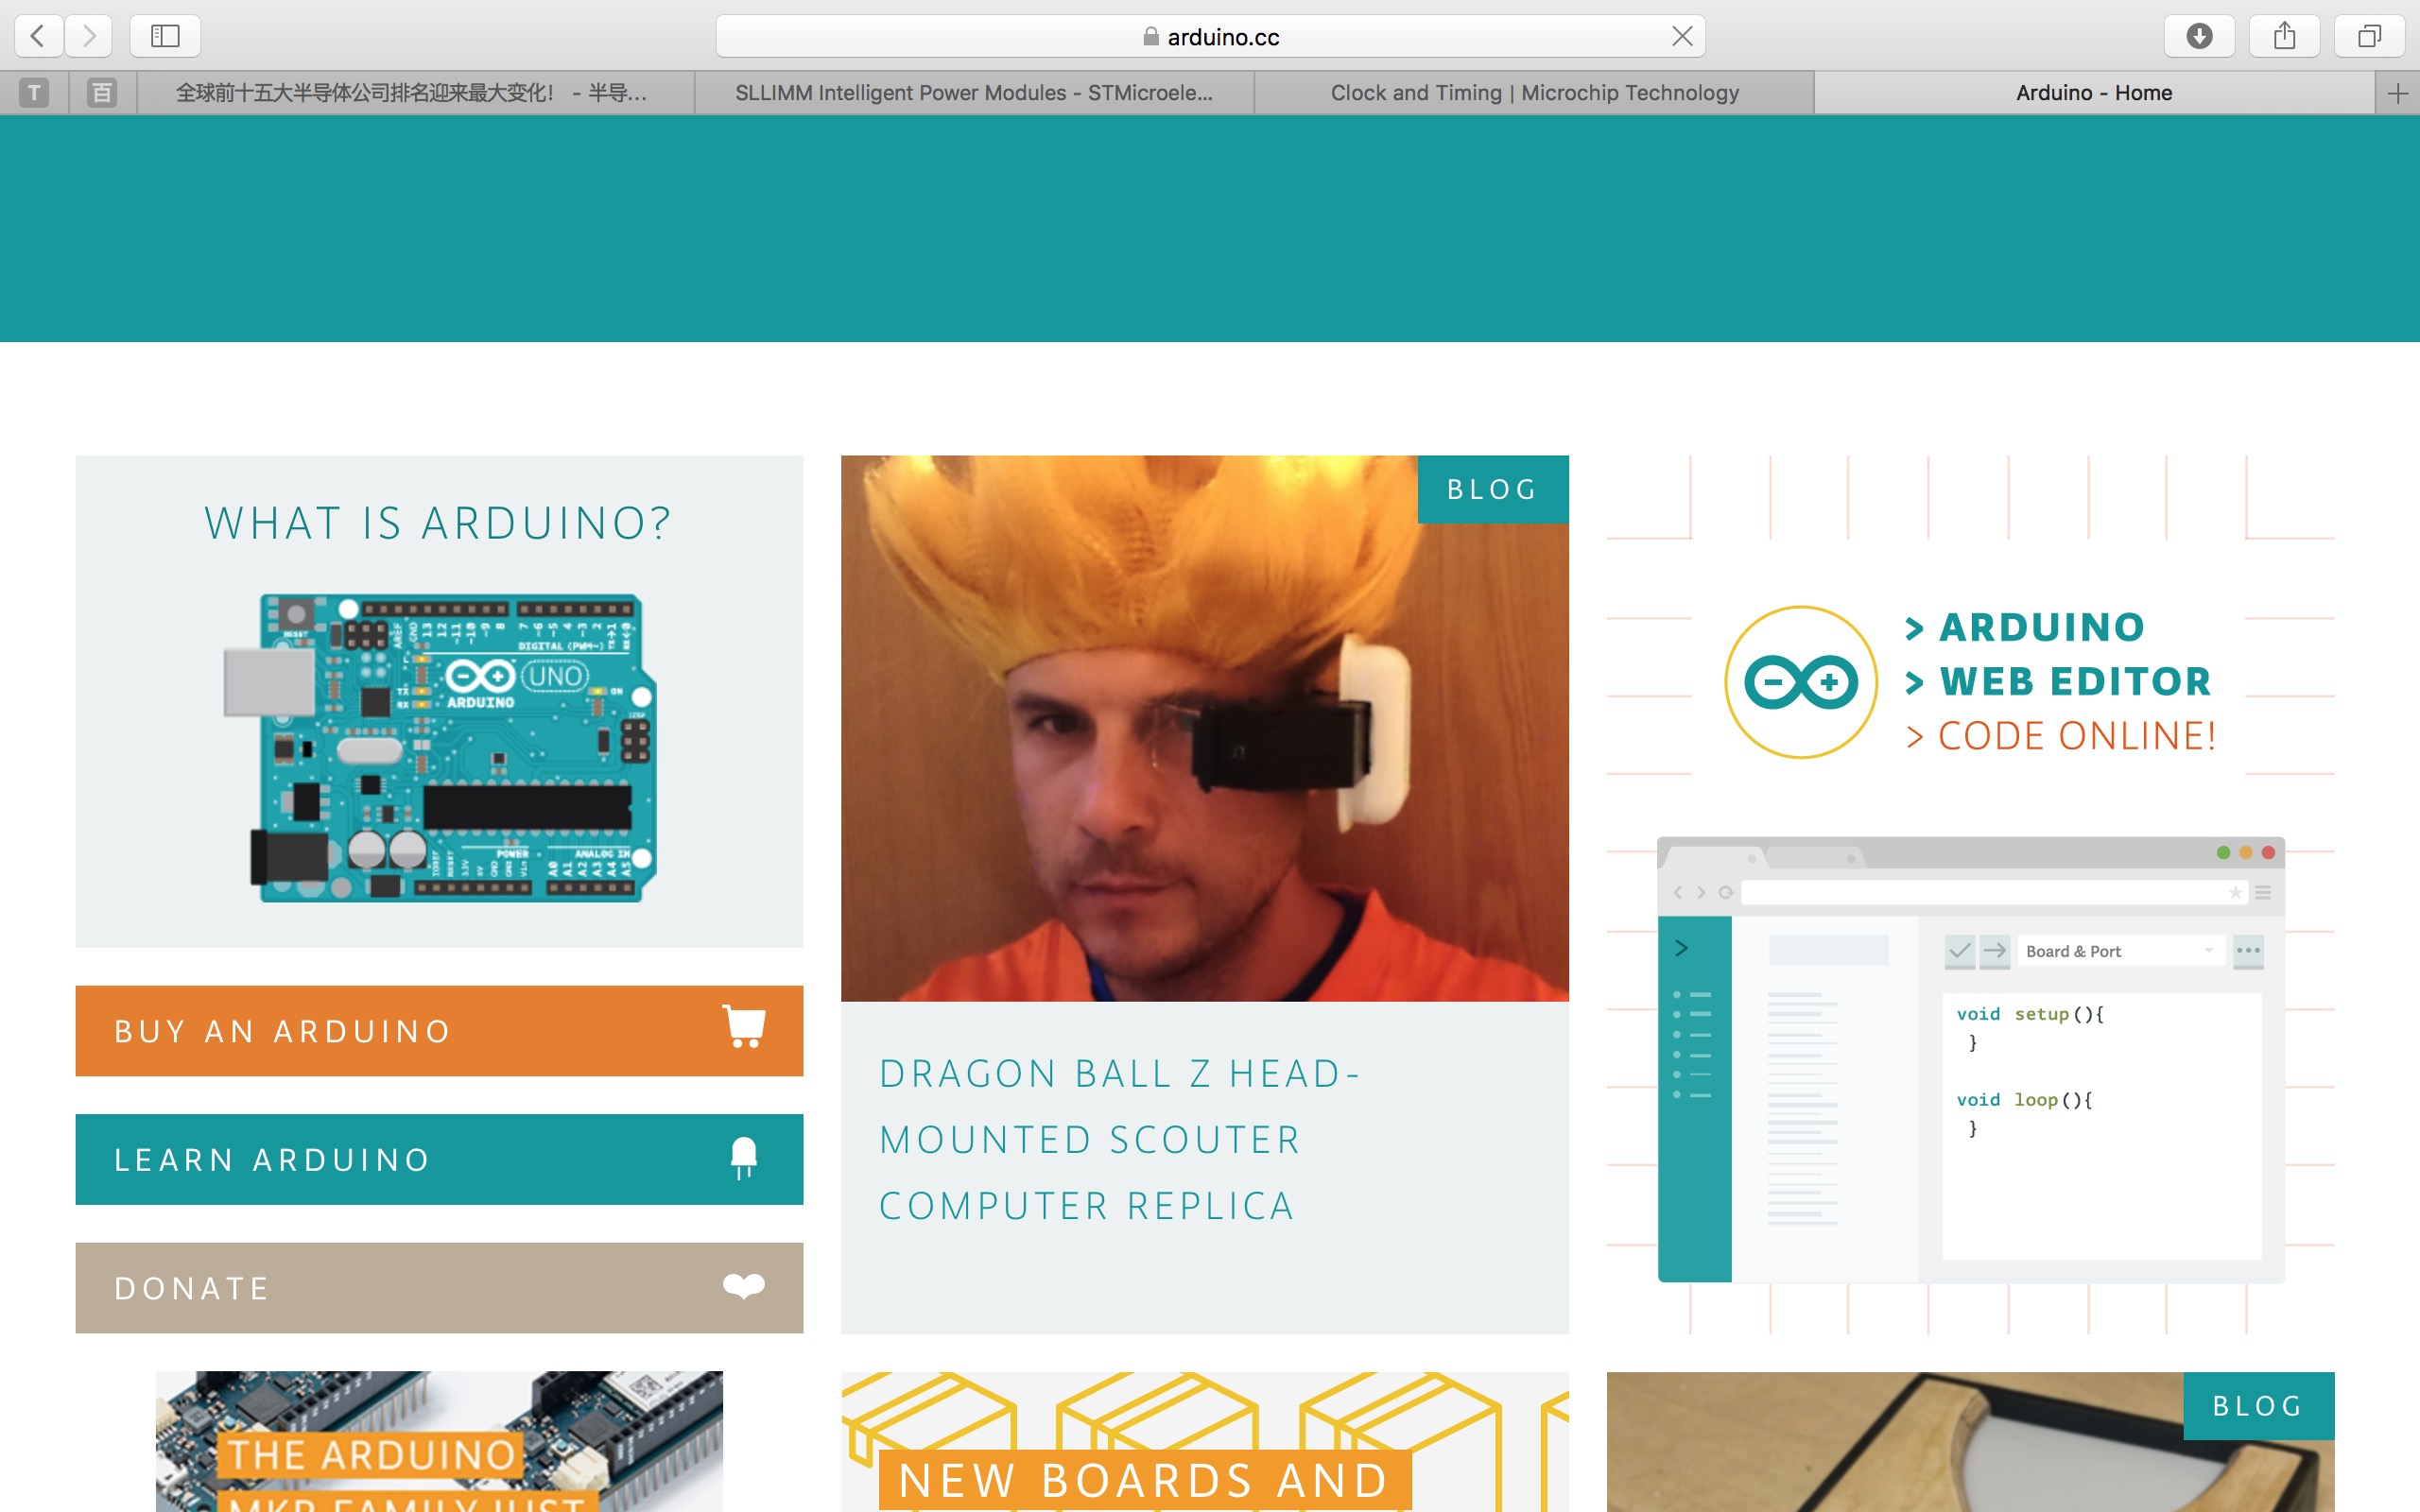The height and width of the screenshot is (1512, 2420).
Task: Toggle the Safari sidebar button
Action: point(165,36)
